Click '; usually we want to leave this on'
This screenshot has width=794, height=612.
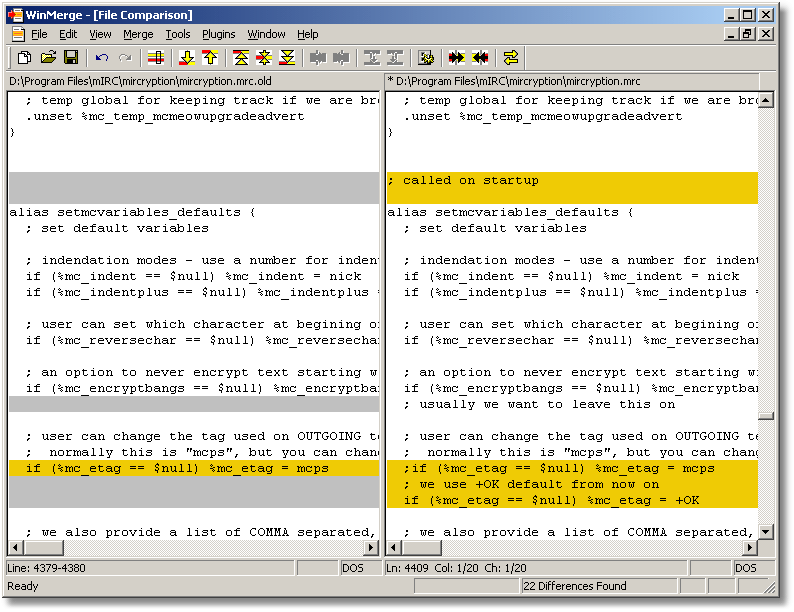[x=539, y=404]
